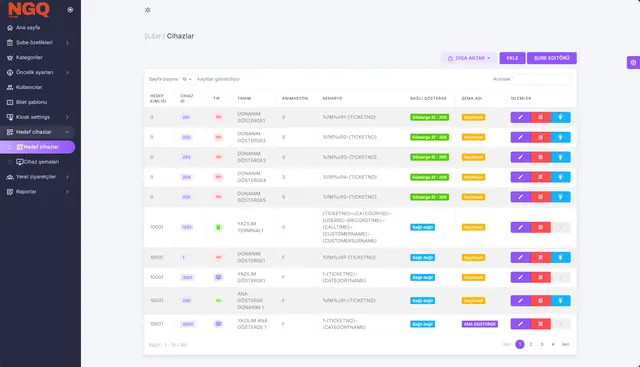Image resolution: width=640 pixels, height=367 pixels.
Task: Click device ID badge 1001
Action: tap(187, 227)
